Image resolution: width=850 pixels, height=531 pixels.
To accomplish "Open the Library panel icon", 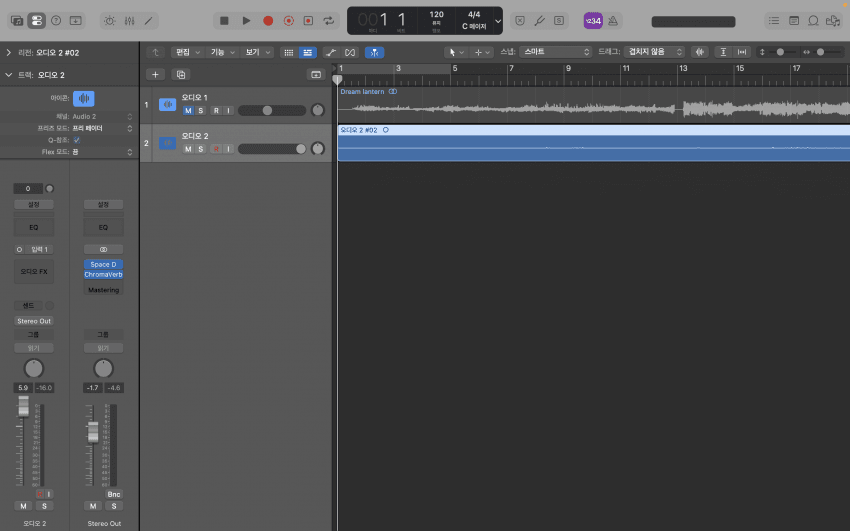I will tap(17, 20).
